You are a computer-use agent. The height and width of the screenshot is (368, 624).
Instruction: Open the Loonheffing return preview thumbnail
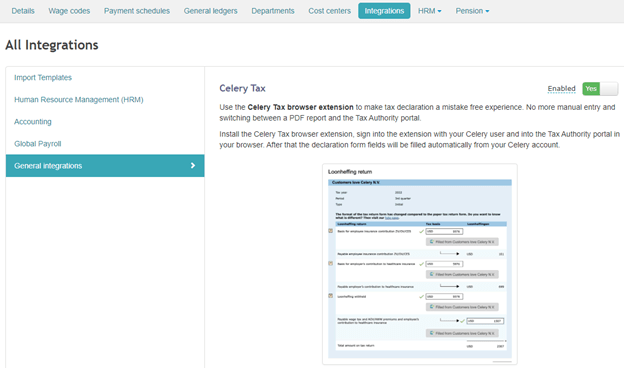pos(420,264)
